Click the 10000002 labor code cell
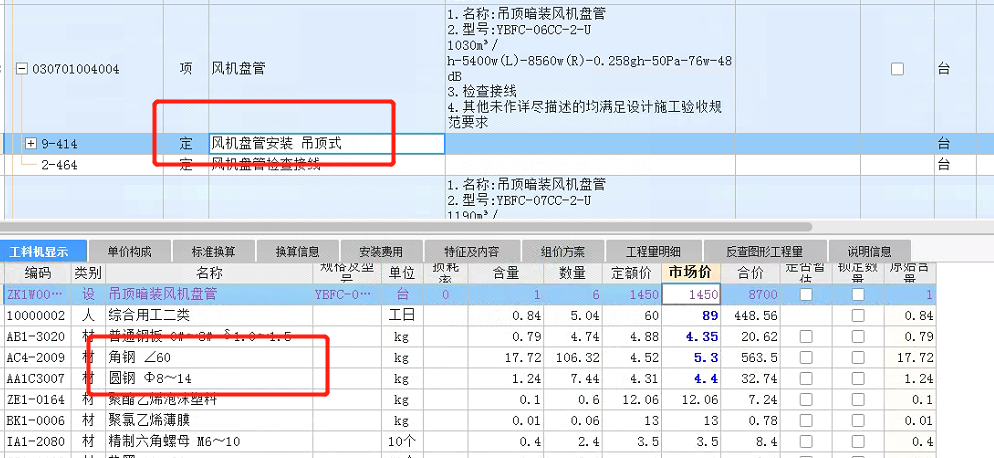This screenshot has width=994, height=458. 36,316
